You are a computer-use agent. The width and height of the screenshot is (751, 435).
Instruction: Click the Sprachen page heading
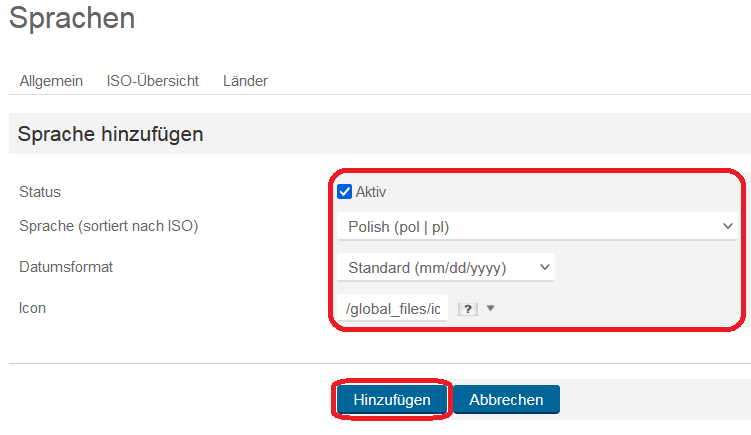[72, 18]
